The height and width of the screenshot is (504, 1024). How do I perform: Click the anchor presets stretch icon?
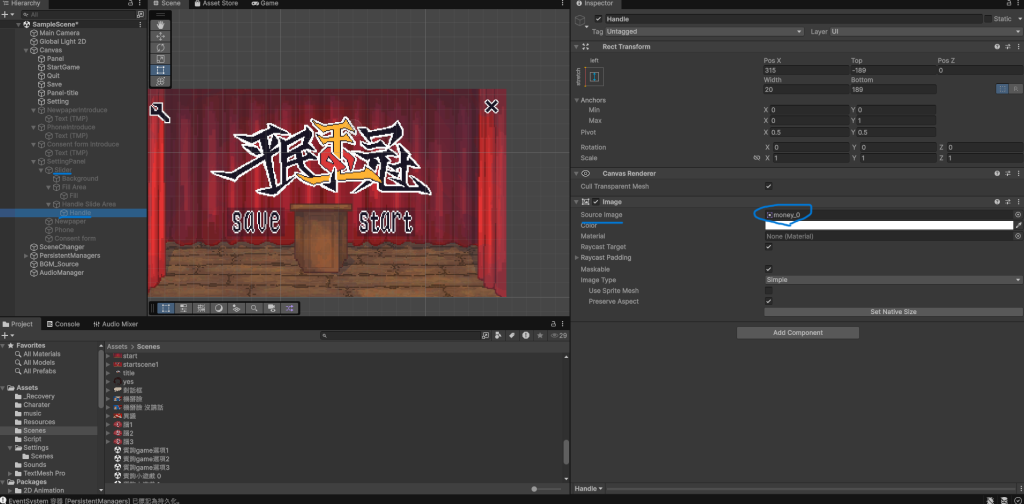(x=594, y=78)
